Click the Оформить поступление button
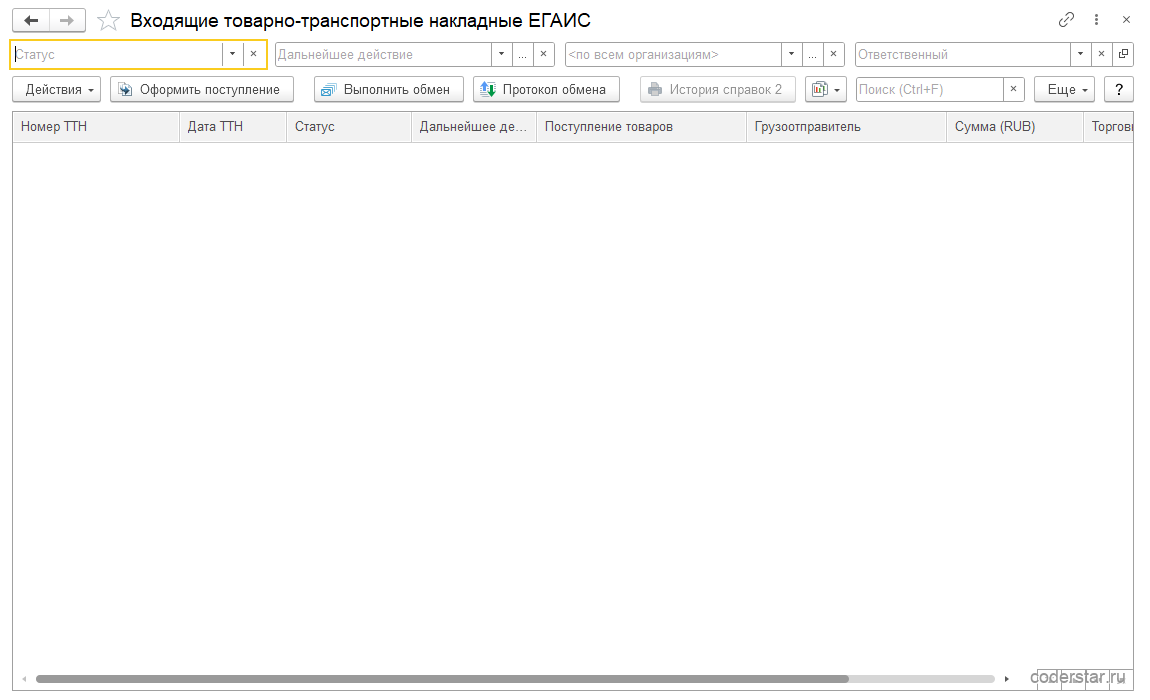This screenshot has width=1150, height=700. coord(202,90)
